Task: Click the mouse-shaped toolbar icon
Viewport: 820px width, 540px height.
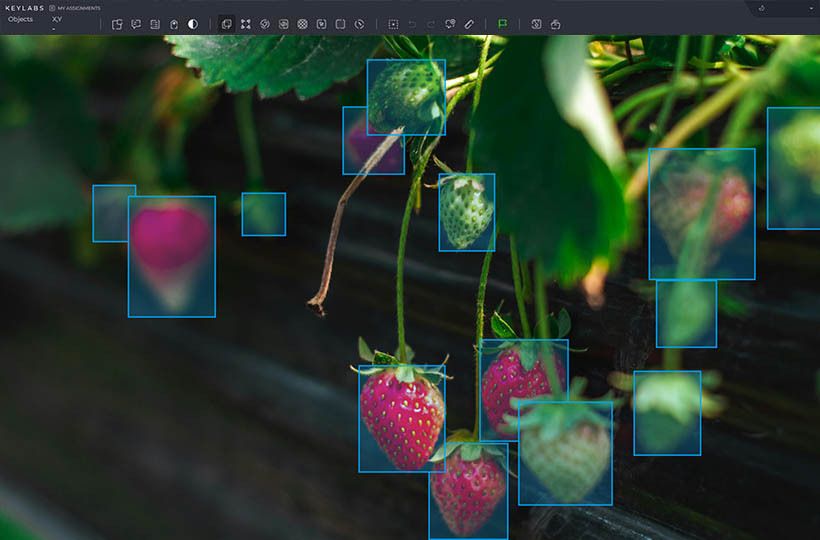Action: (x=174, y=24)
